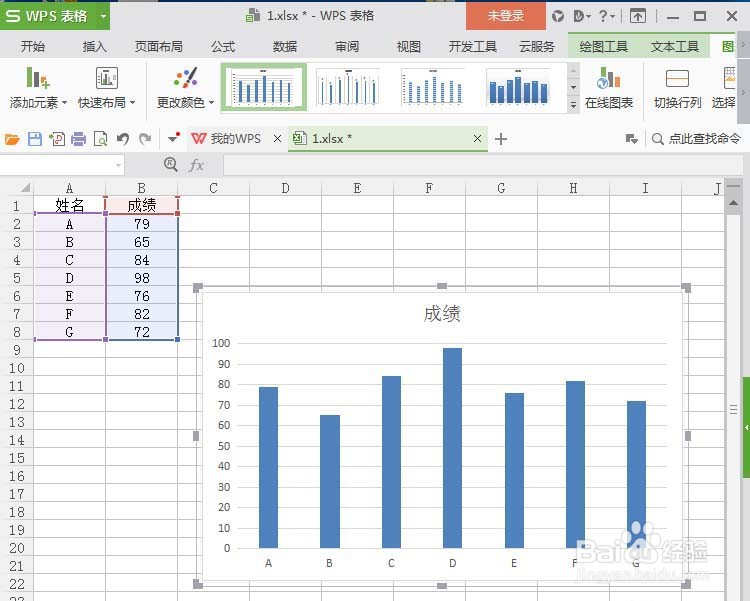Screen dimensions: 750x601
Task: Open Online Charts (在线图表)
Action: (x=608, y=88)
